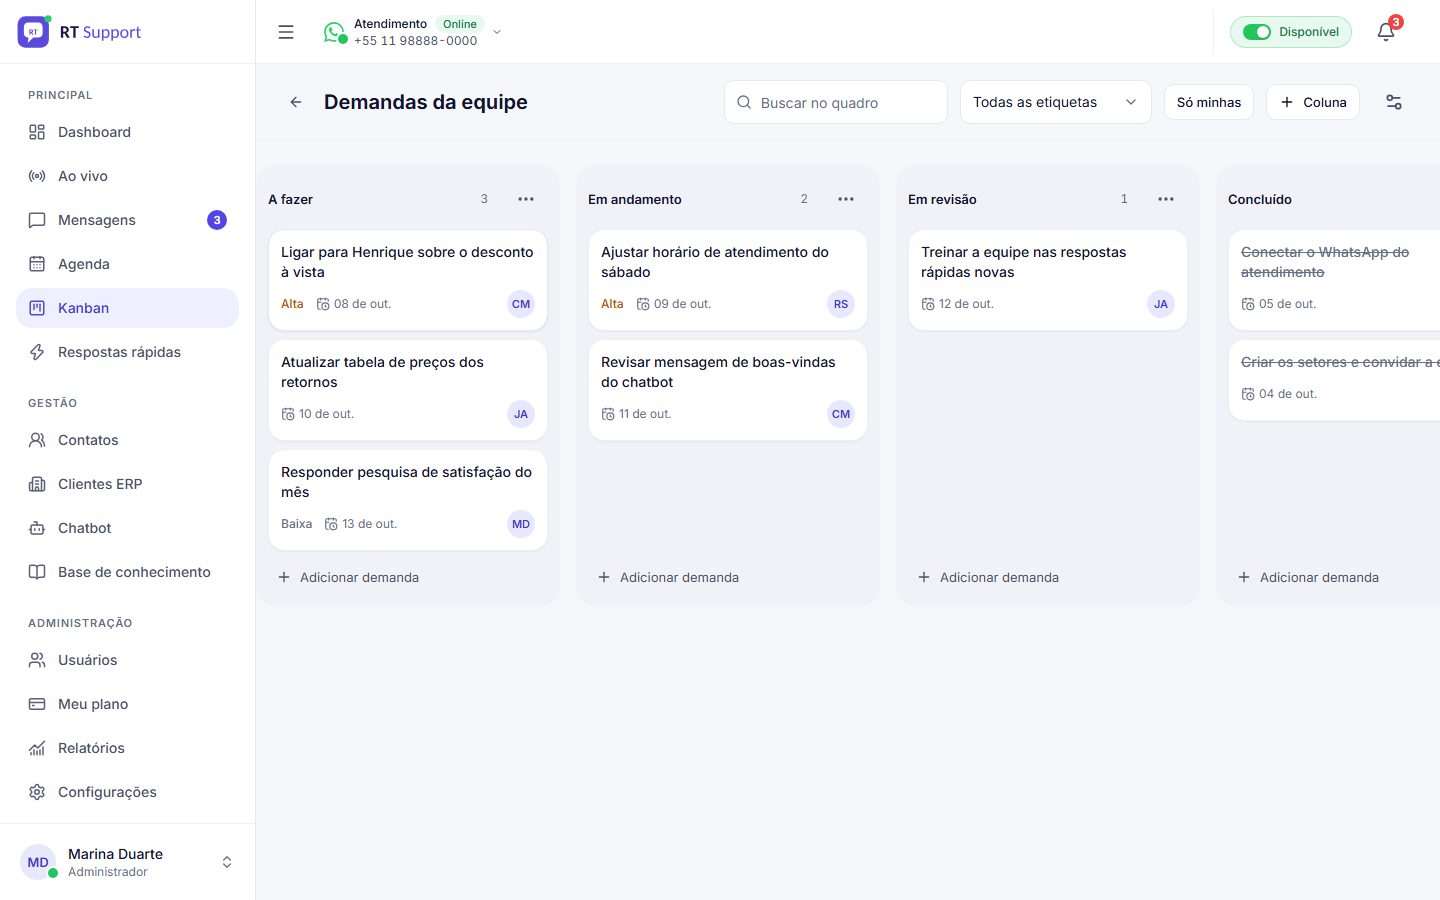Open Dashboard in the sidebar

(128, 132)
